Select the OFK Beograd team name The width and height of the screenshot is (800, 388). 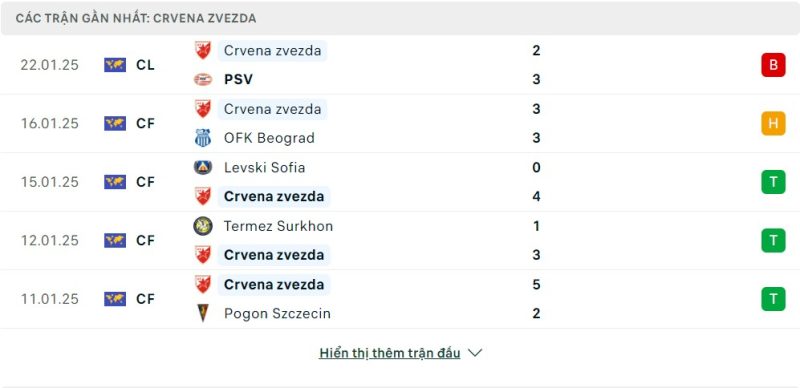[269, 138]
